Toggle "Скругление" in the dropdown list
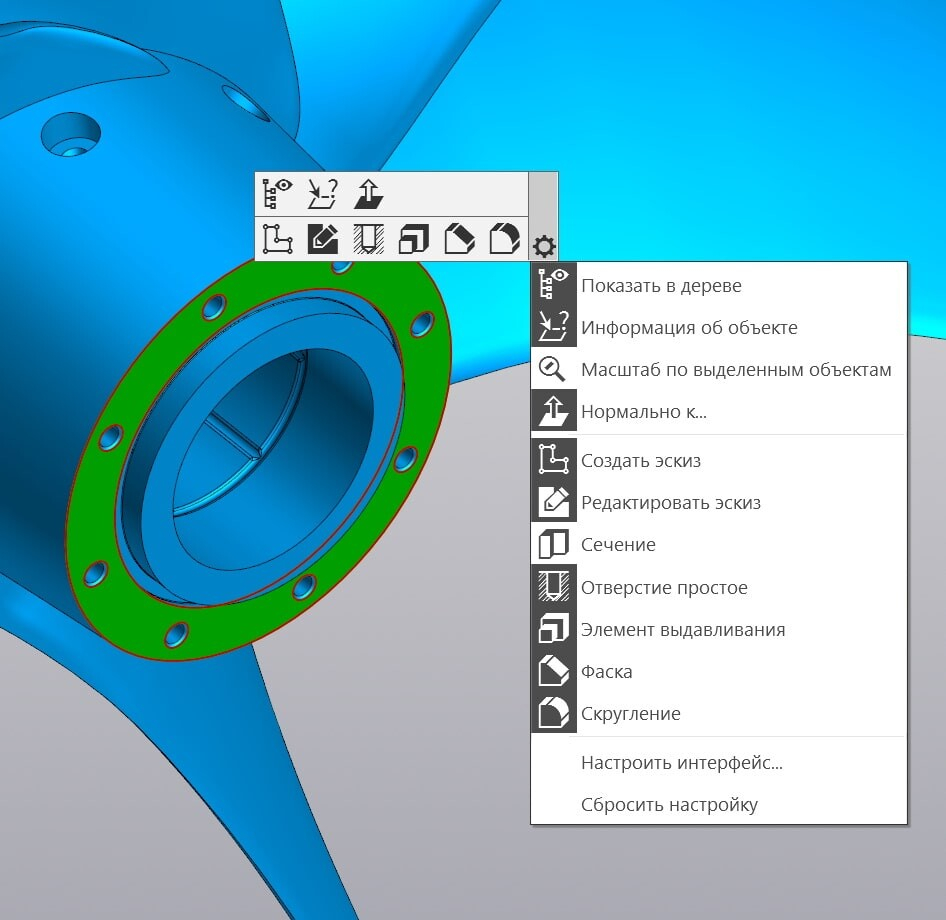Viewport: 946px width, 920px height. click(719, 713)
